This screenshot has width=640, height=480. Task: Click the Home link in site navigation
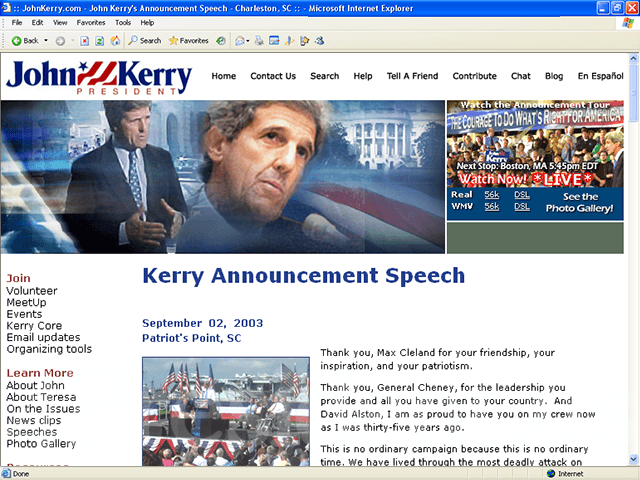[224, 76]
